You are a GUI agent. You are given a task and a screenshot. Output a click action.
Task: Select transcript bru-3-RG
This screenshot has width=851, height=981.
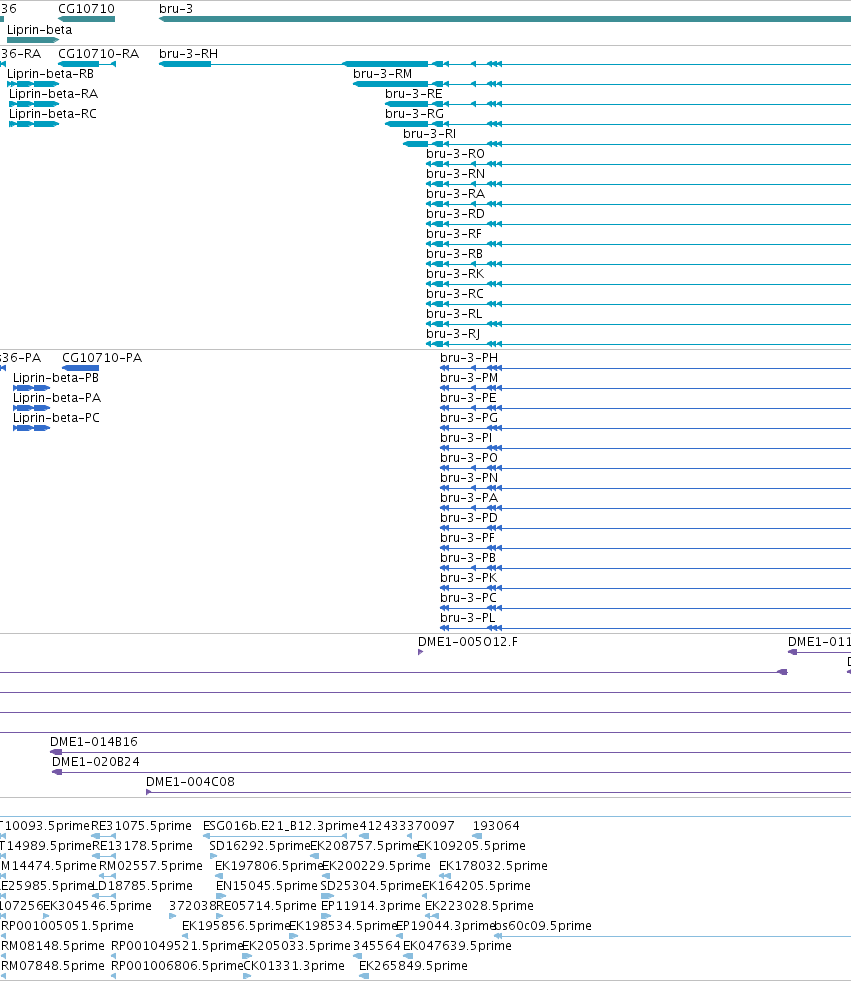point(414,114)
